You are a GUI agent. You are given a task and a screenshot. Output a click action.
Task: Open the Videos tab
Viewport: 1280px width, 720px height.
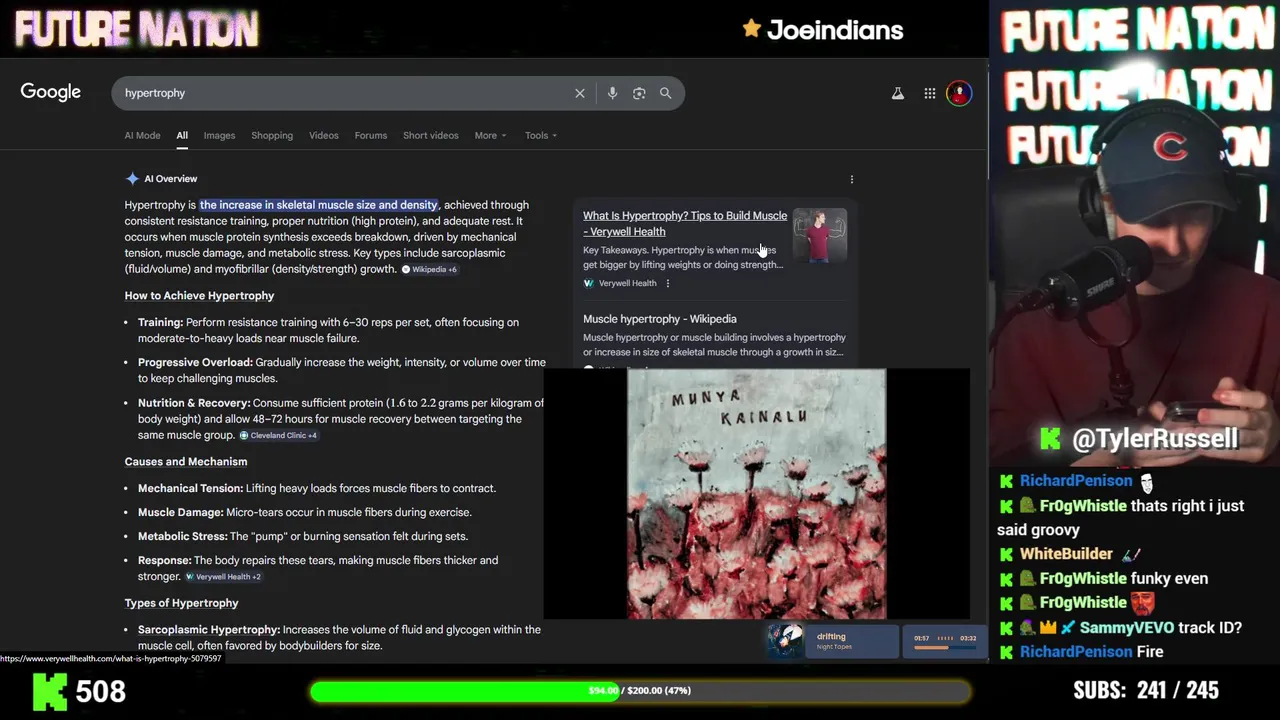click(324, 135)
